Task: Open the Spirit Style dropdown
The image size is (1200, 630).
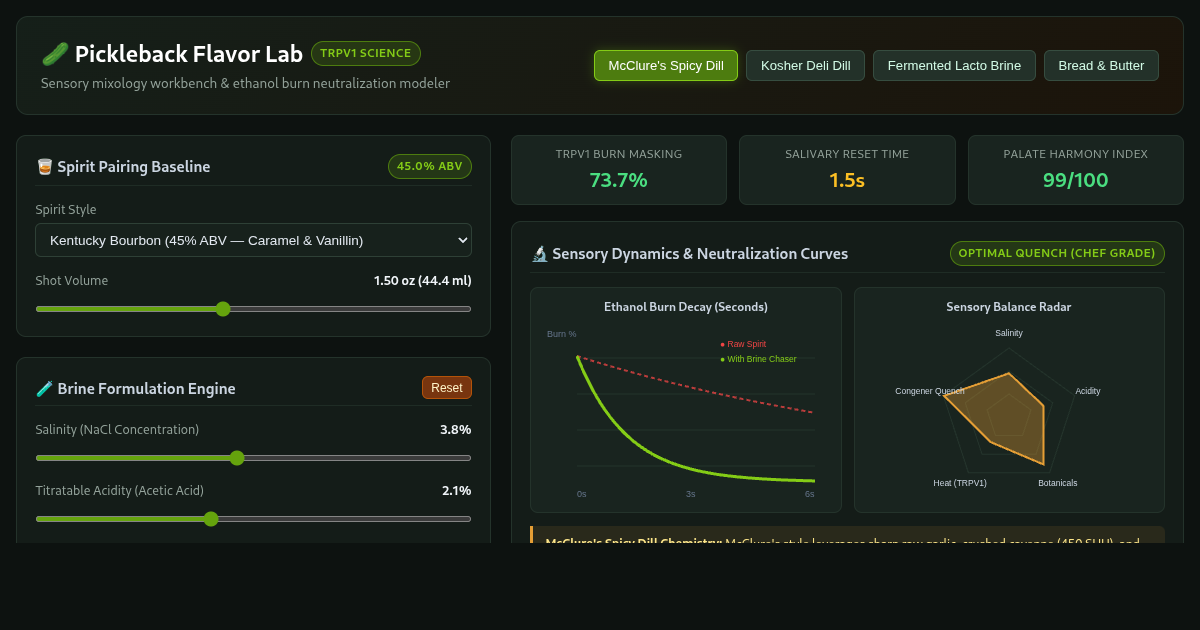Action: pyautogui.click(x=253, y=240)
